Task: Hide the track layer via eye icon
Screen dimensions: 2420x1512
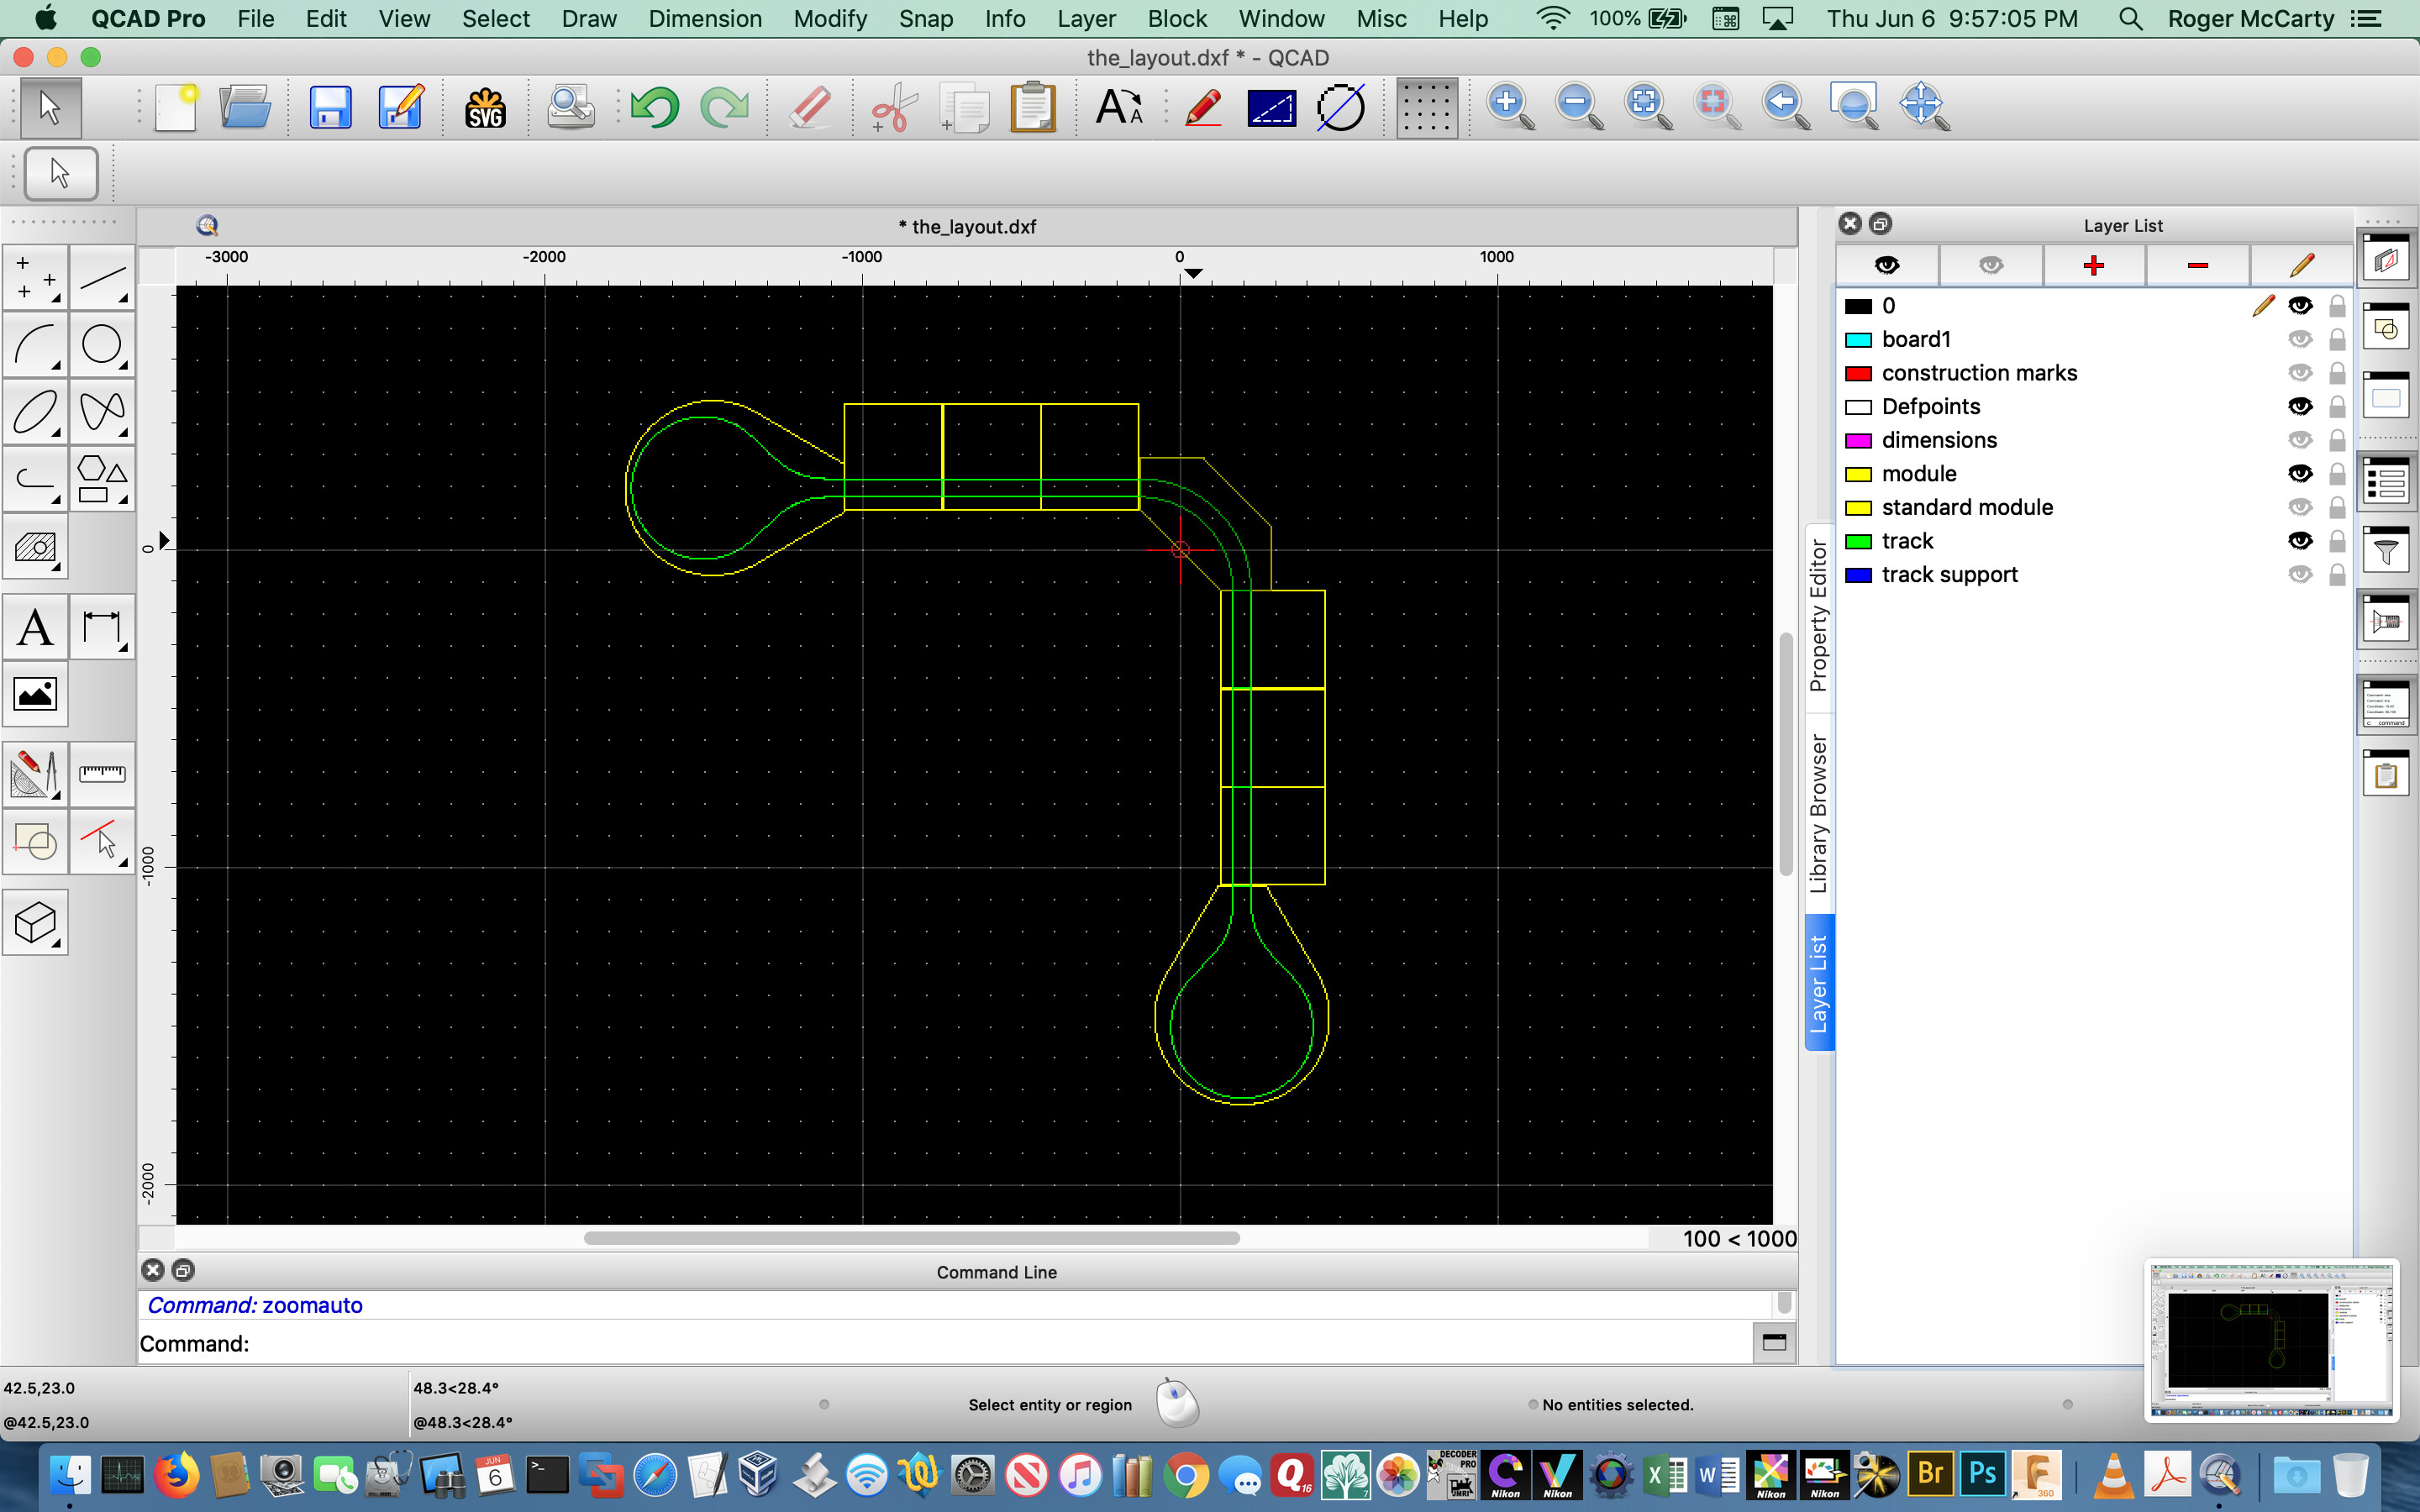Action: coord(2299,541)
